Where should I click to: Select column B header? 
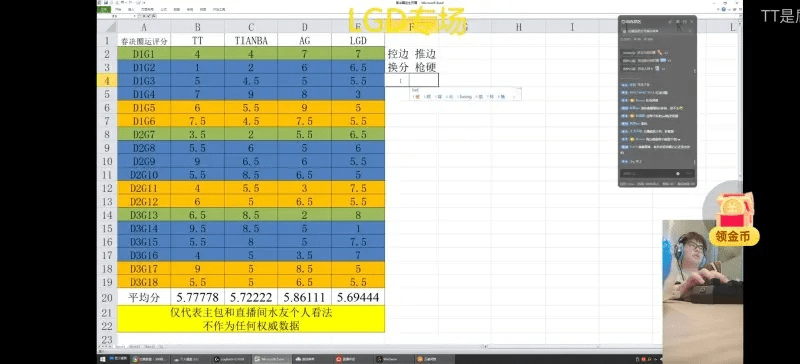pyautogui.click(x=197, y=27)
